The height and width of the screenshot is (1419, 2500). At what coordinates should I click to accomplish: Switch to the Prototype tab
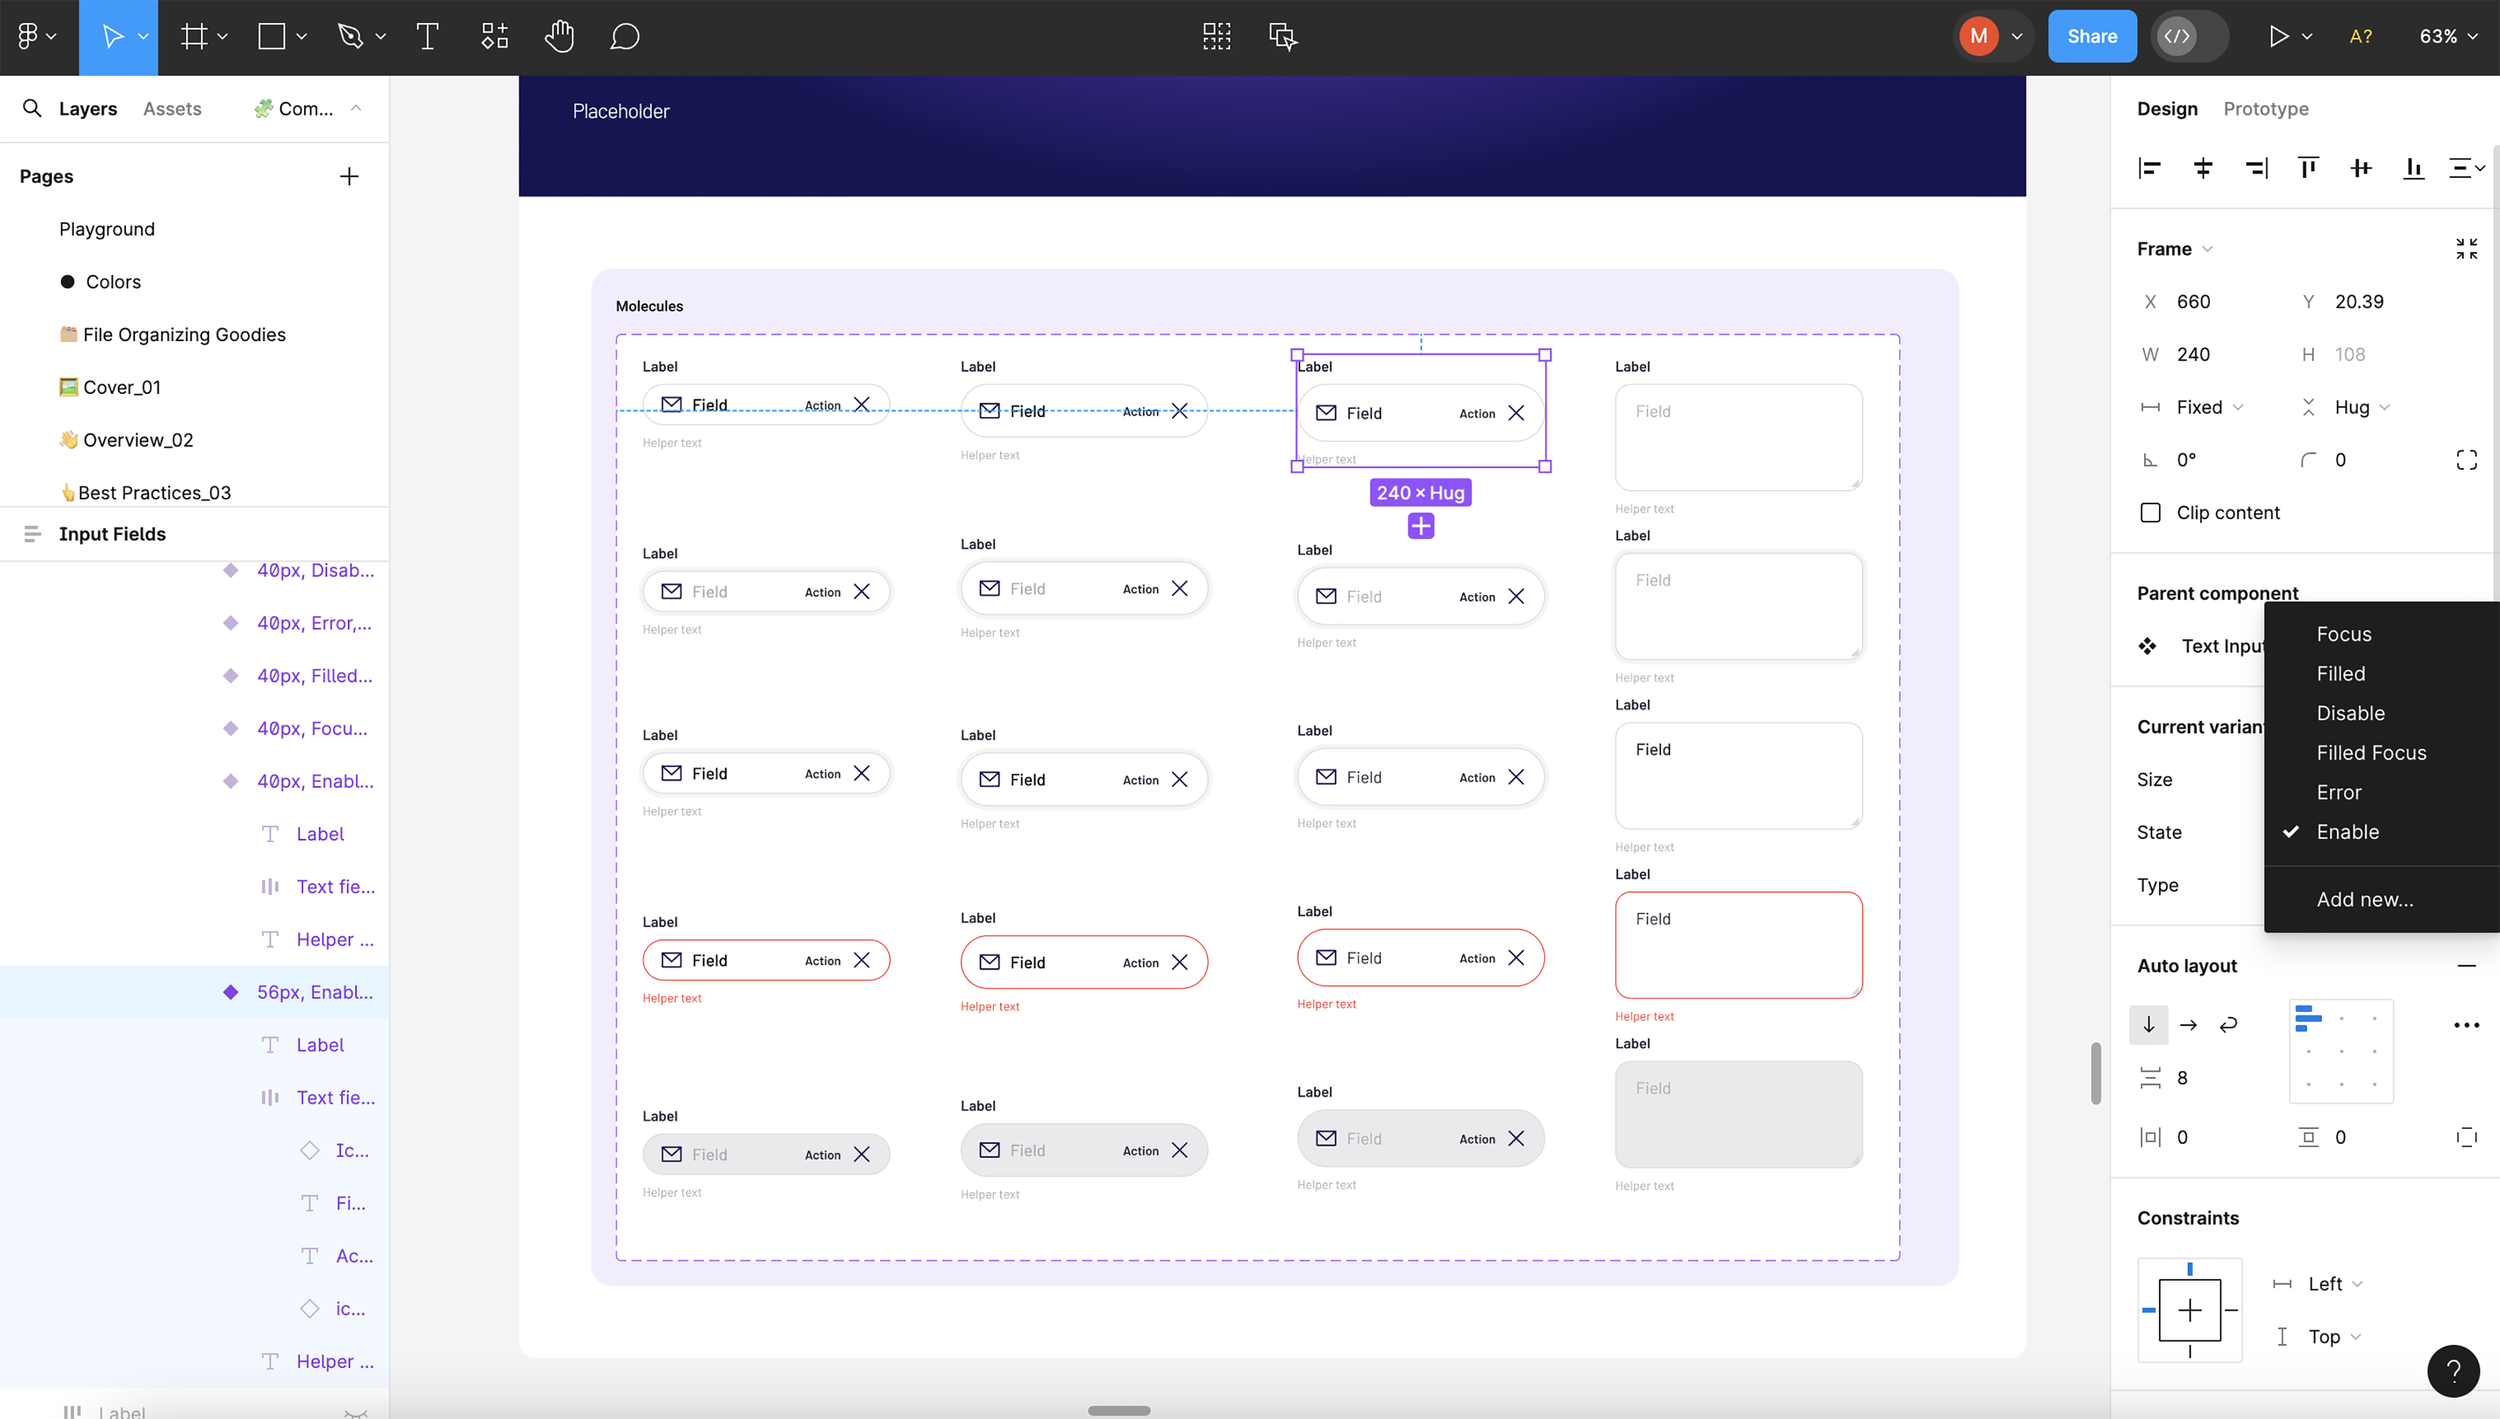pyautogui.click(x=2265, y=109)
